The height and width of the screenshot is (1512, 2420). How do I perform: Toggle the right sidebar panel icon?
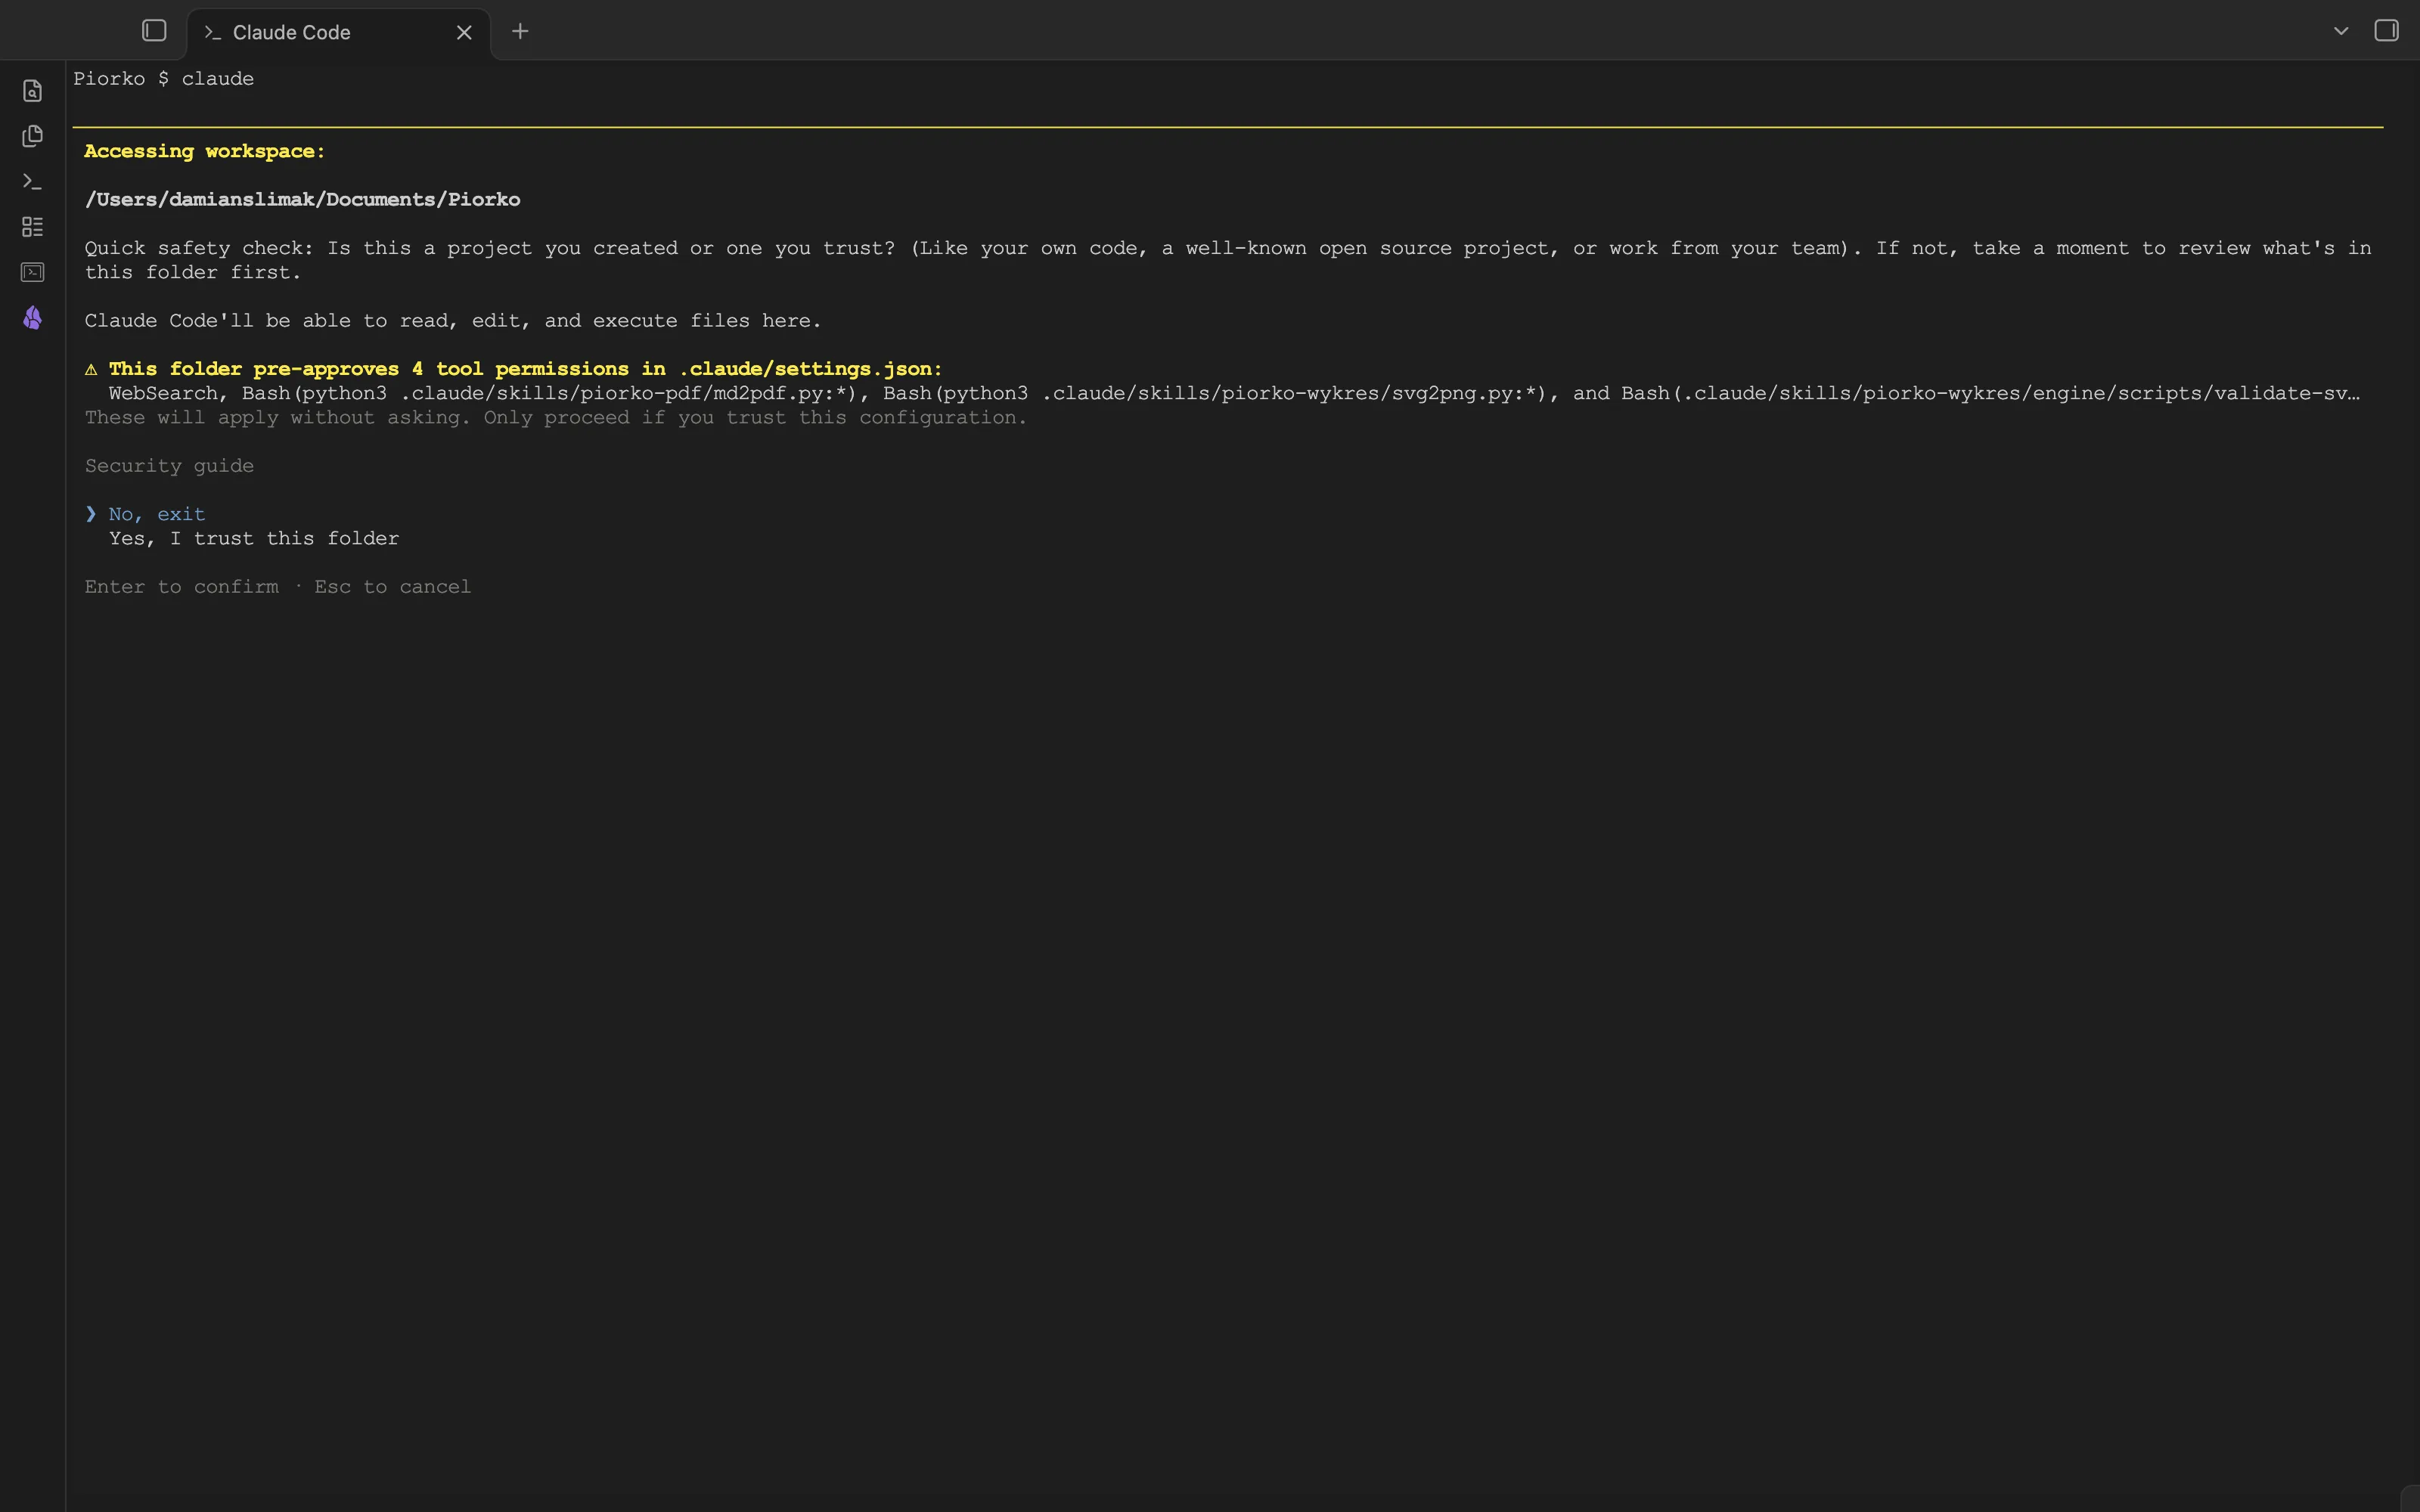2386,31
